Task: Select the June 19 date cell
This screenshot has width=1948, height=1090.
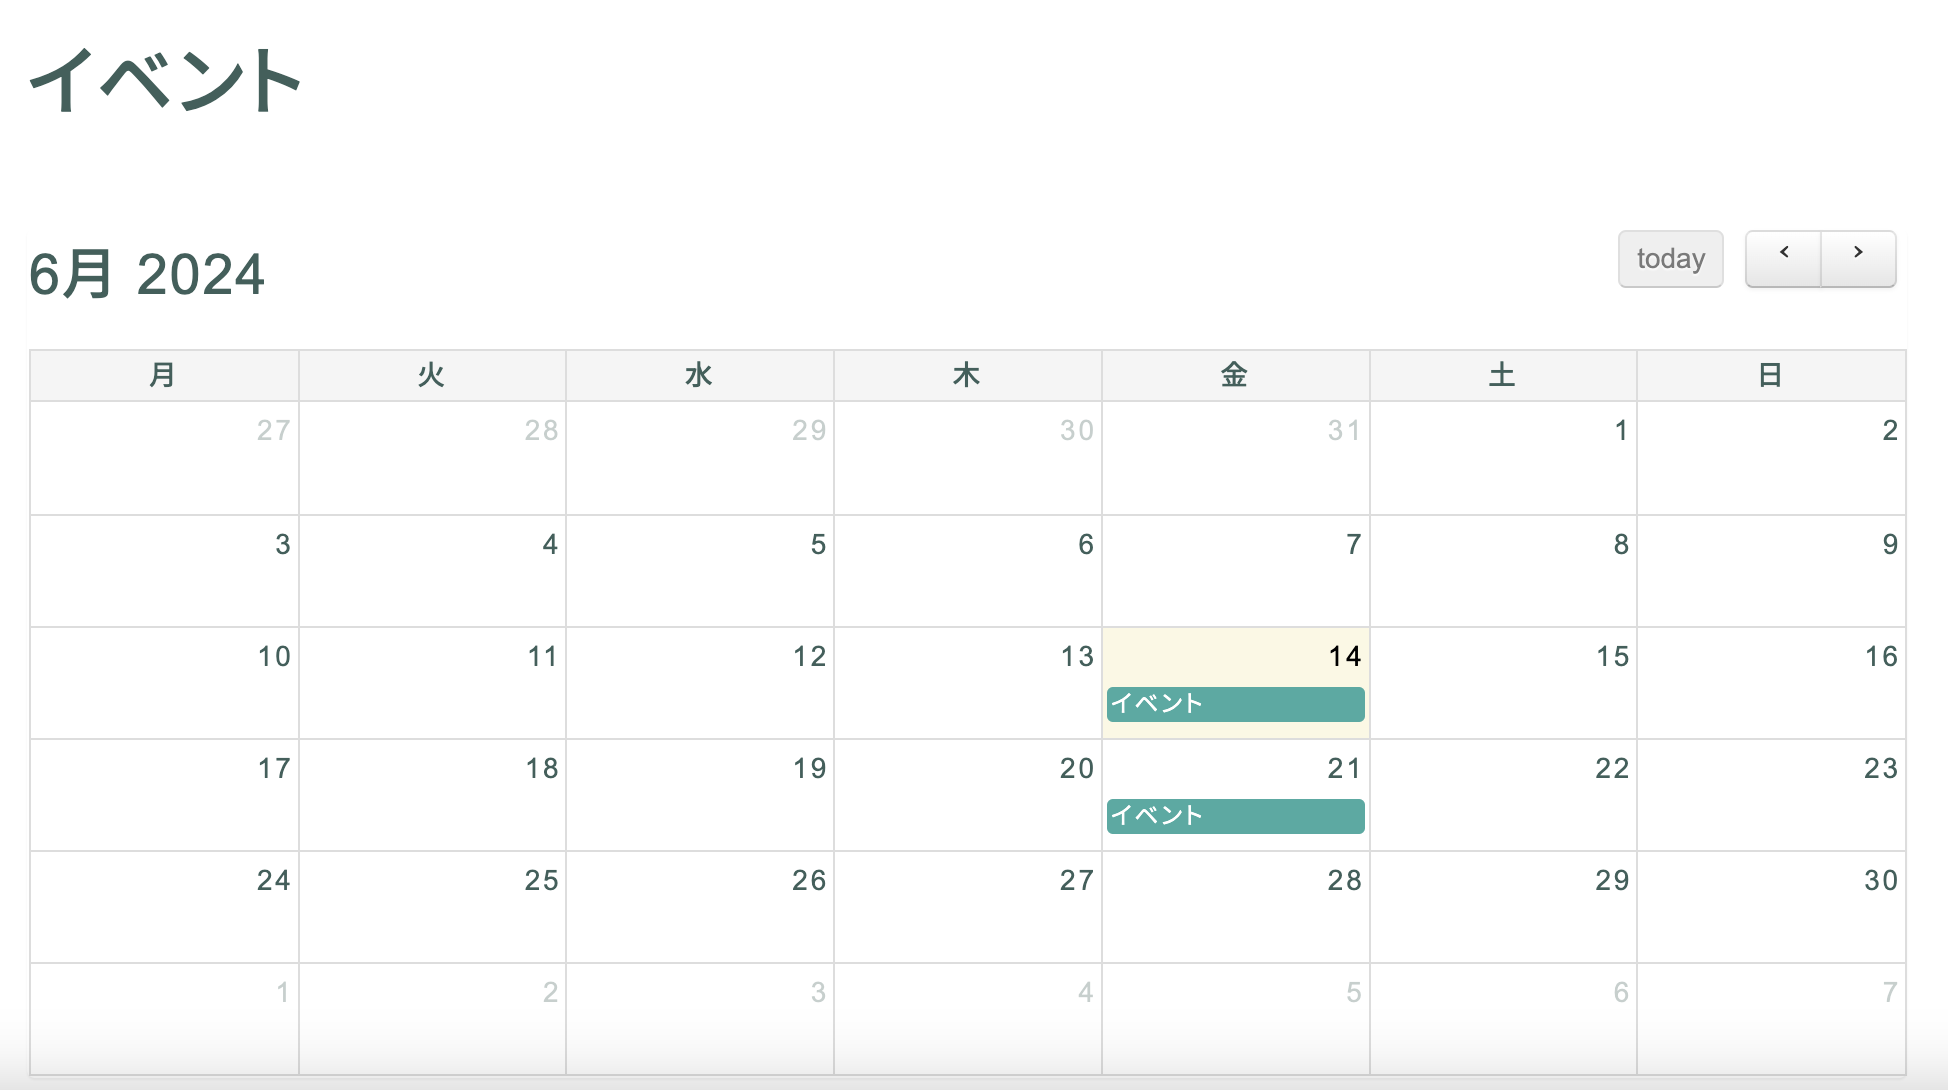Action: 700,796
